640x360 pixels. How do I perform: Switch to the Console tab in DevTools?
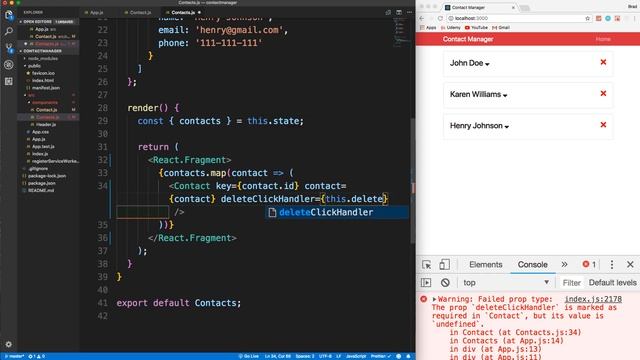532,264
